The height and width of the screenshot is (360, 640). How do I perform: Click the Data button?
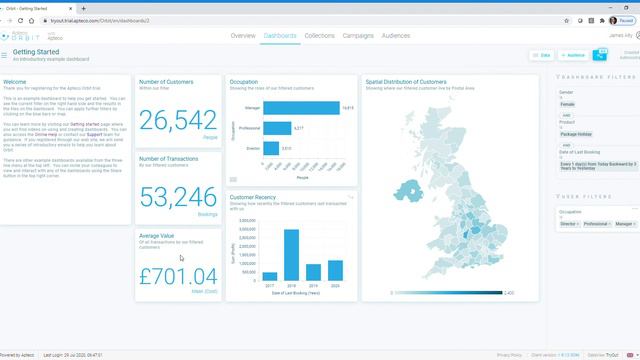click(x=542, y=55)
